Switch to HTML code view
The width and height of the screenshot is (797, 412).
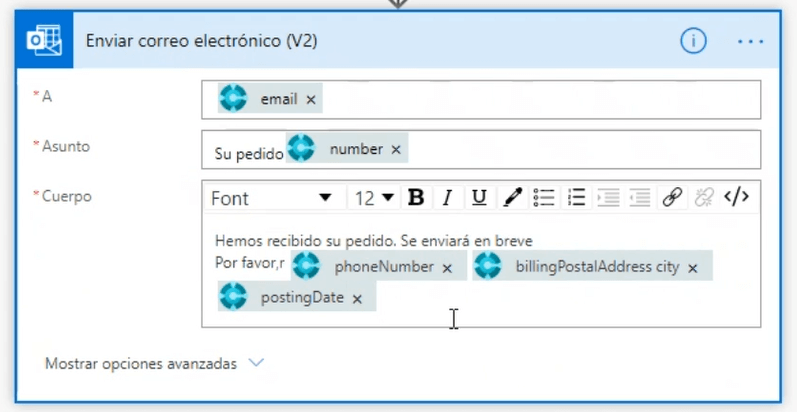click(736, 197)
